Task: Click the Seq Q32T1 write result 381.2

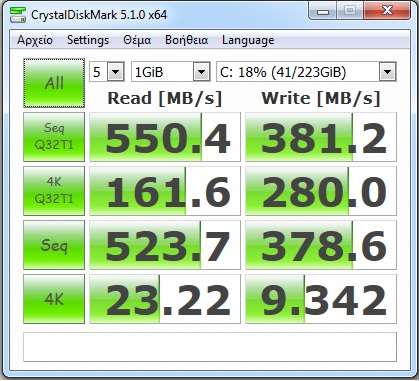Action: click(321, 137)
